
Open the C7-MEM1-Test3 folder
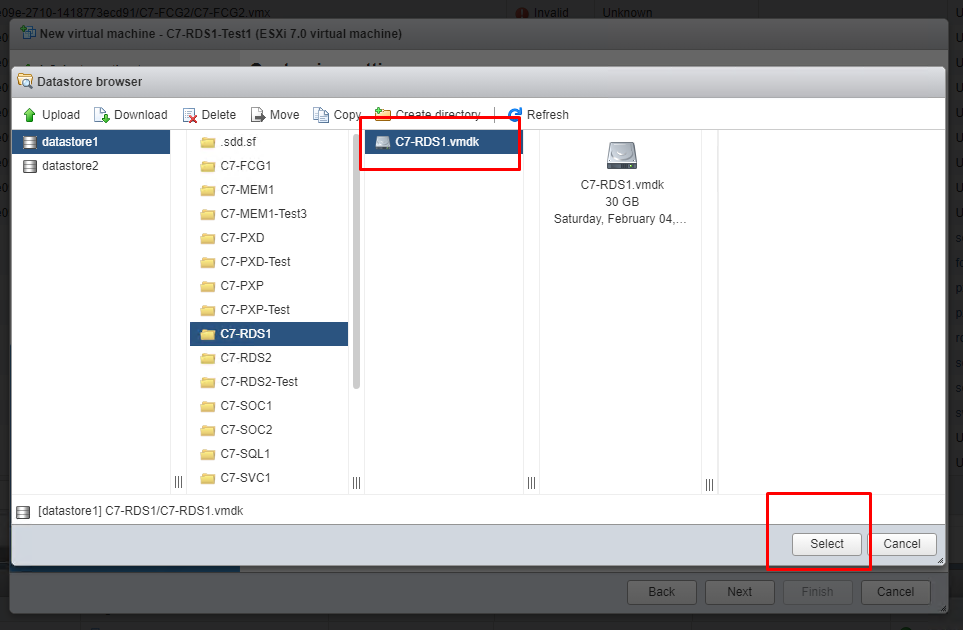point(263,214)
